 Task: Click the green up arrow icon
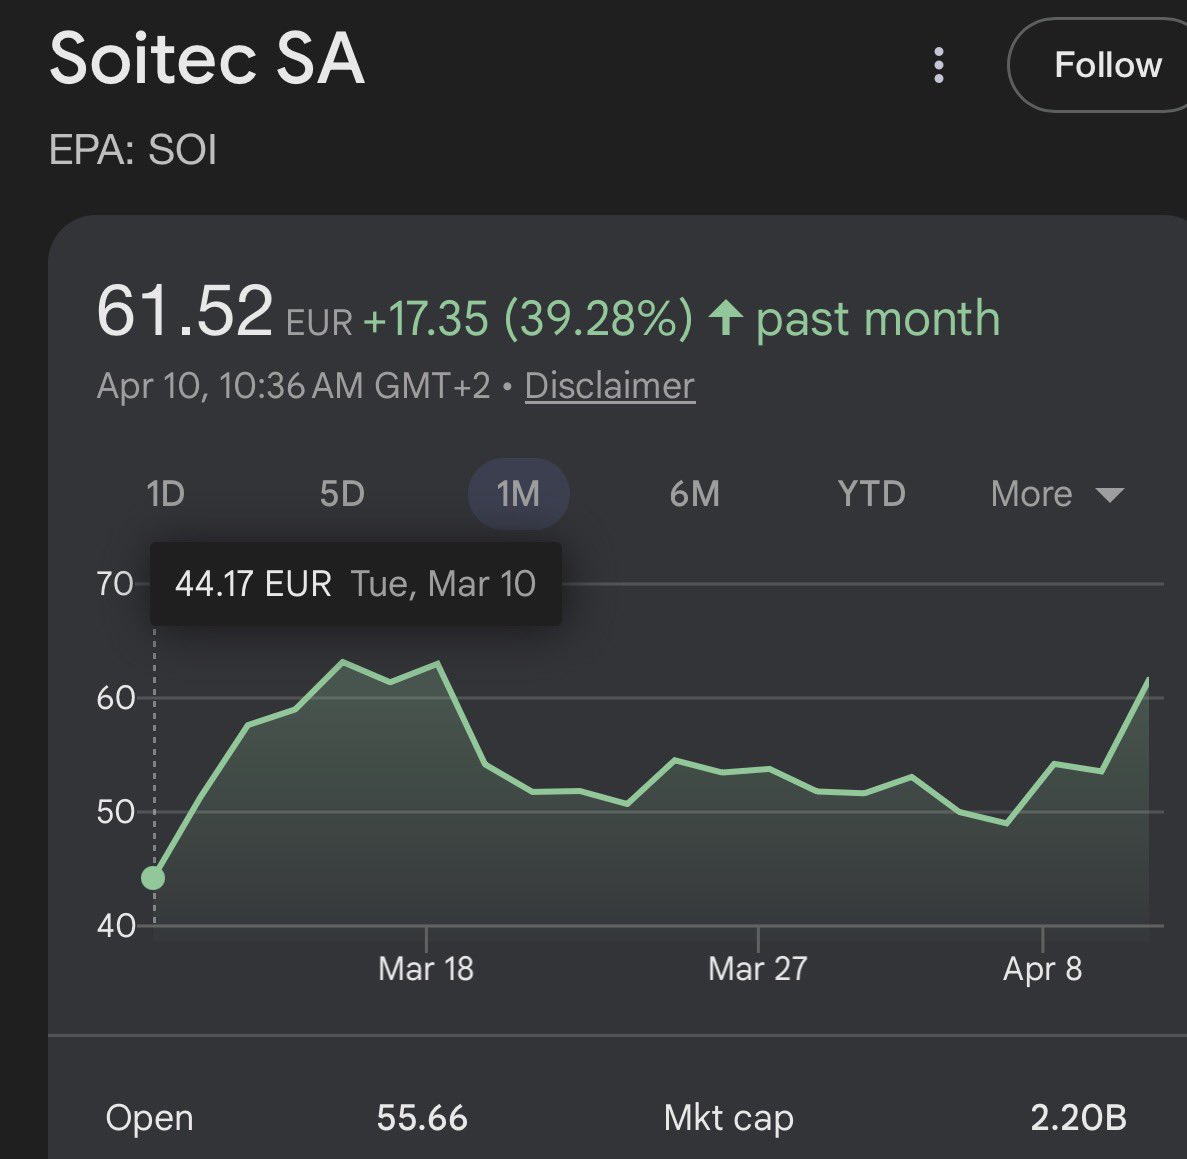tap(725, 316)
